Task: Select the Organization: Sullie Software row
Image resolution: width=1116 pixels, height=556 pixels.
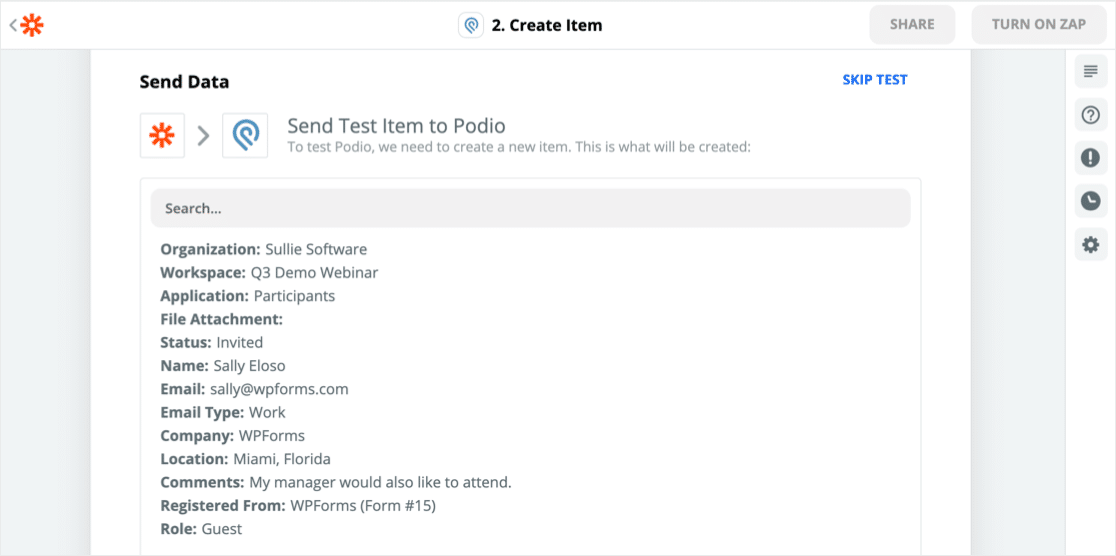Action: pos(264,249)
